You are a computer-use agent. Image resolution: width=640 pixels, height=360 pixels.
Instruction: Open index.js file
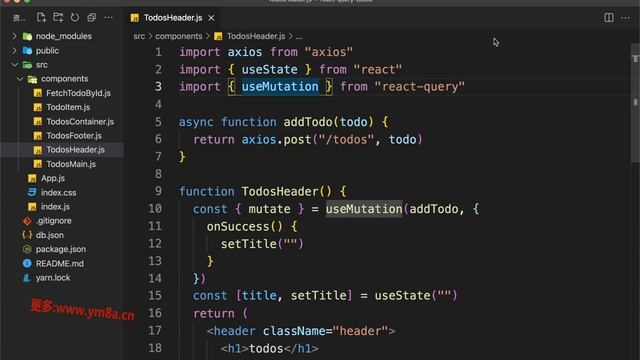(x=55, y=207)
